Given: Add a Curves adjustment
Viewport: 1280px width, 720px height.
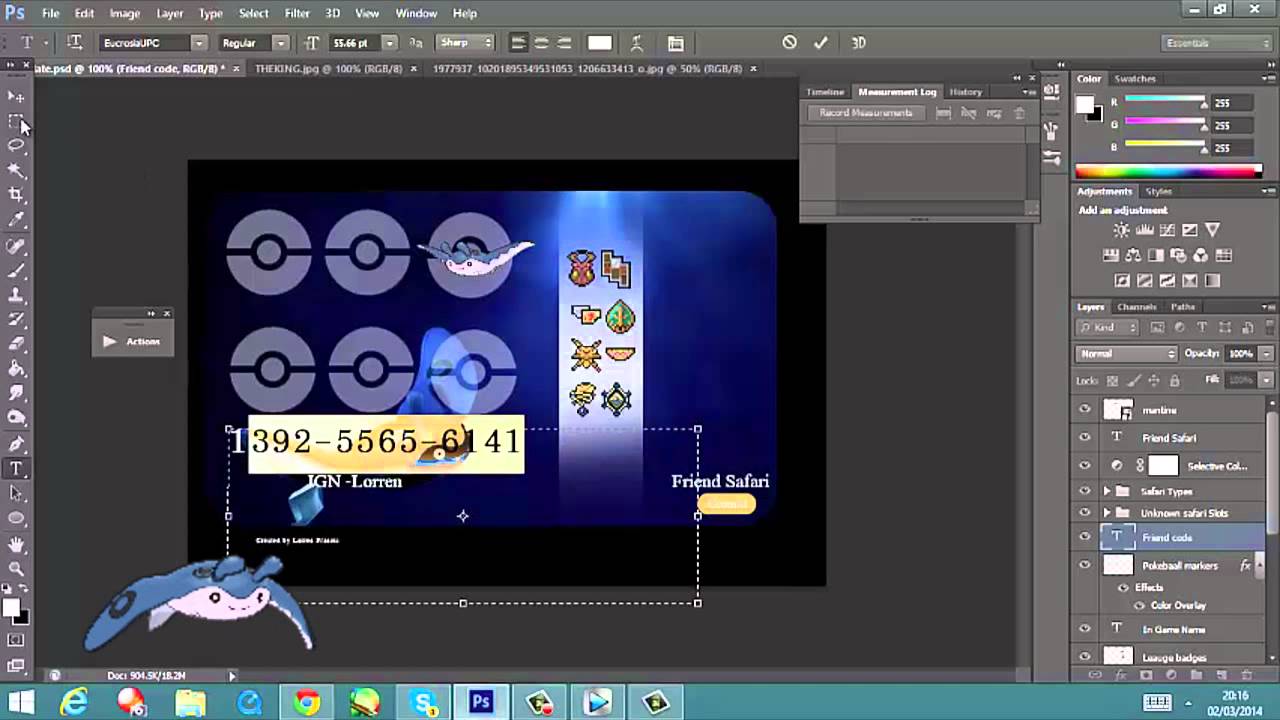Looking at the screenshot, I should point(1167,230).
